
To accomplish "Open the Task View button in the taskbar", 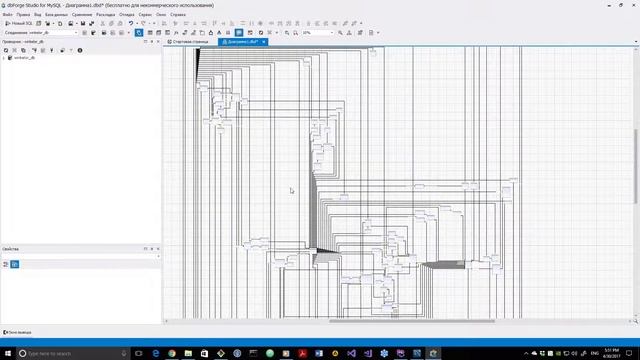I will click(x=139, y=353).
